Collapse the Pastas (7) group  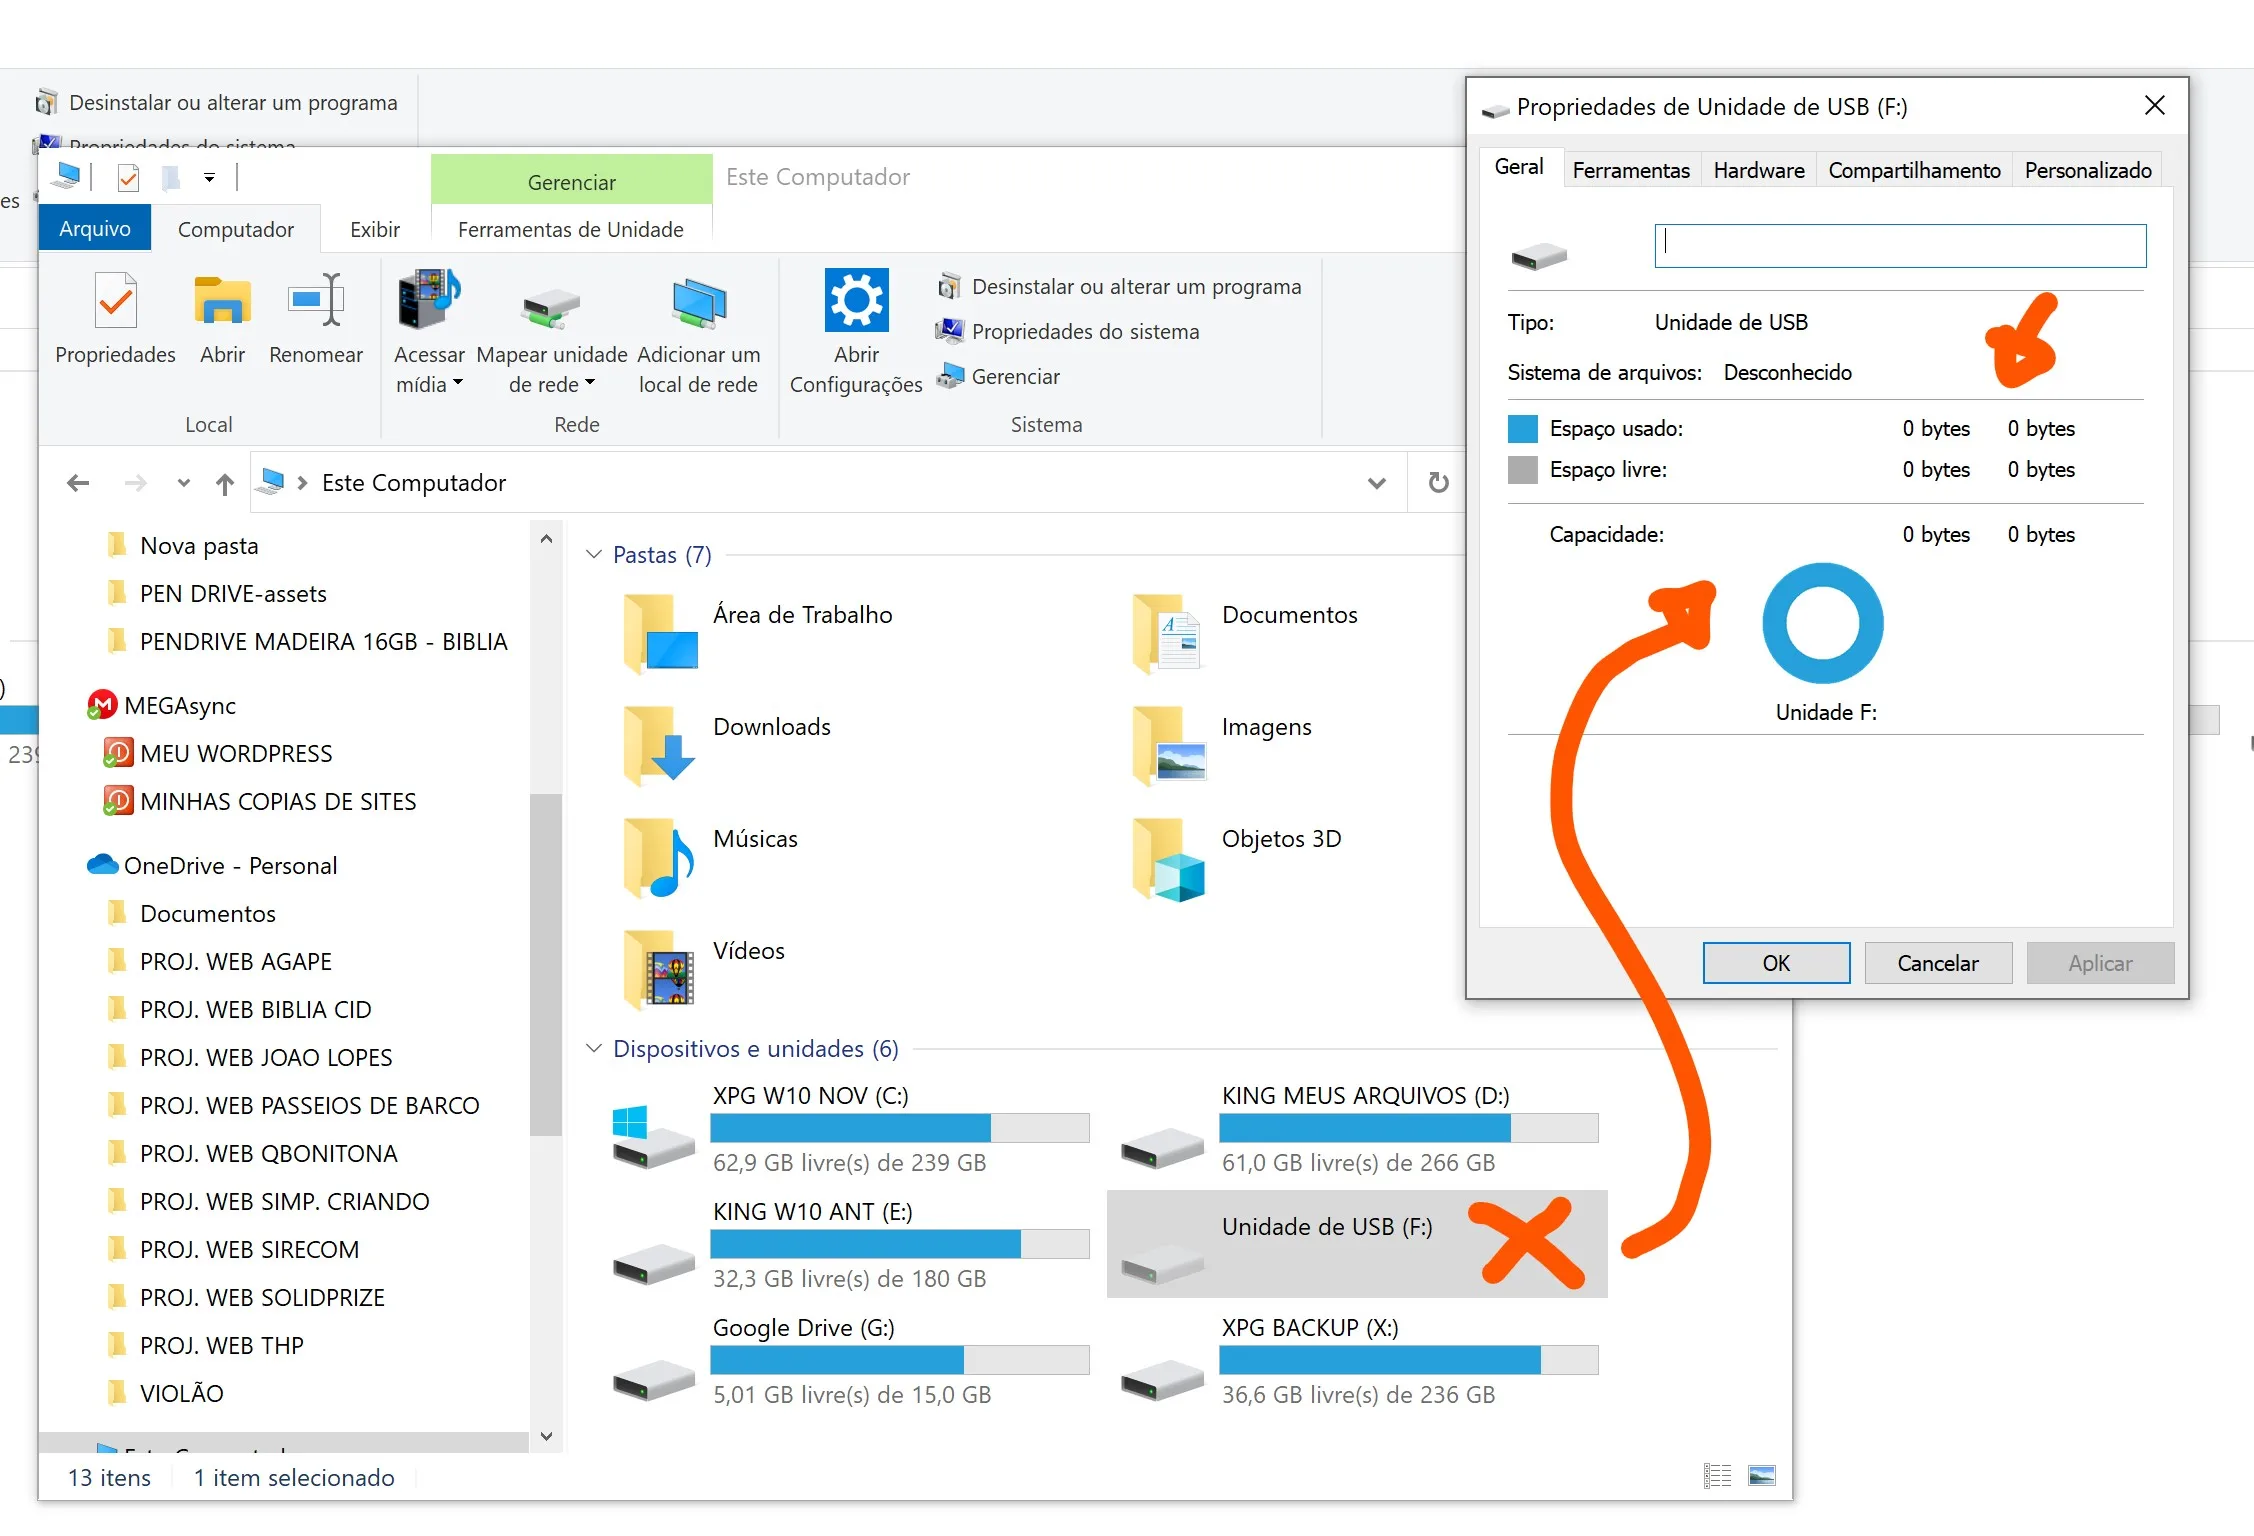coord(594,554)
